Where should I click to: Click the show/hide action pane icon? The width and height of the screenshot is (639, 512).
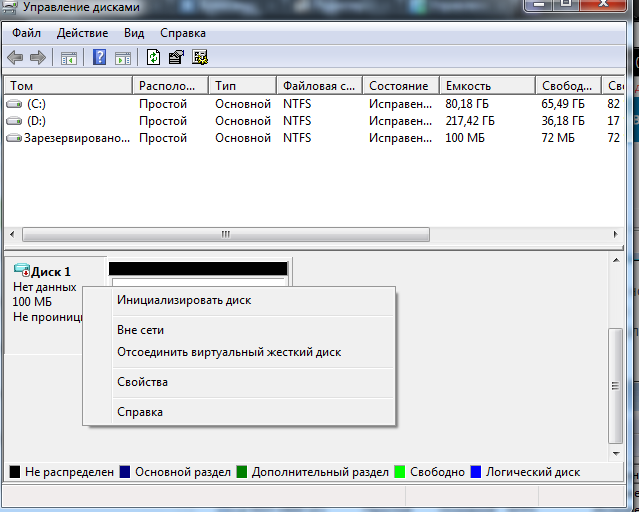[123, 57]
